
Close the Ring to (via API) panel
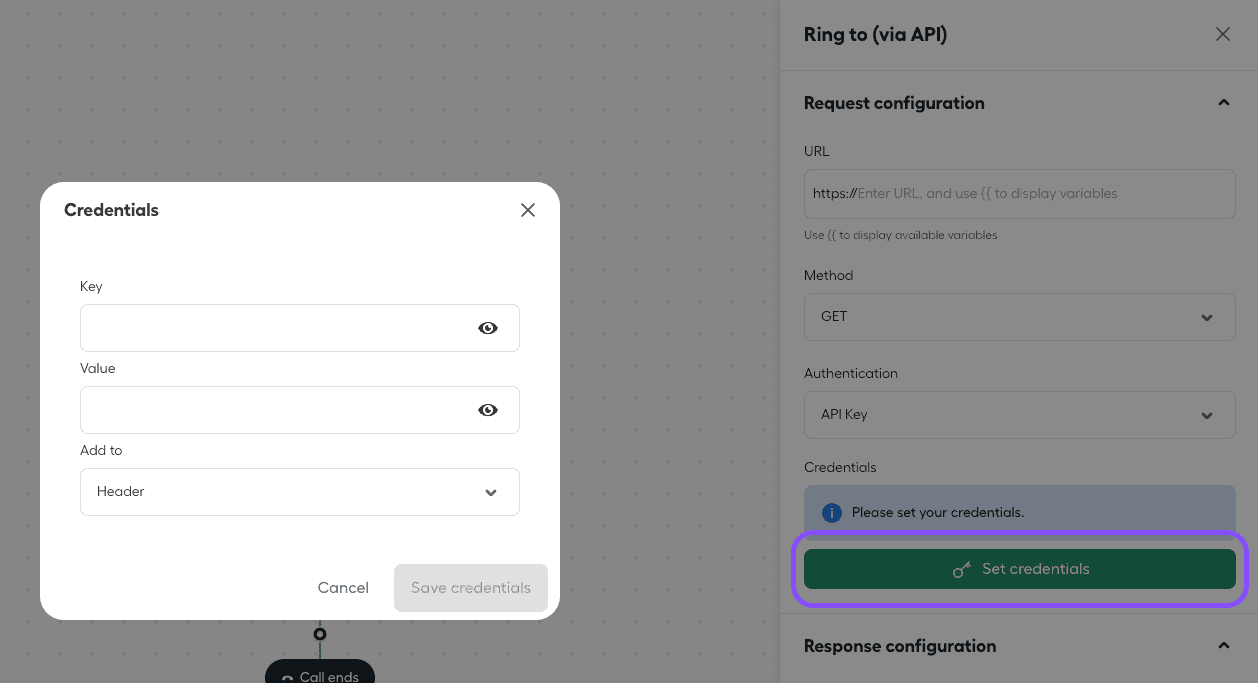coord(1223,34)
